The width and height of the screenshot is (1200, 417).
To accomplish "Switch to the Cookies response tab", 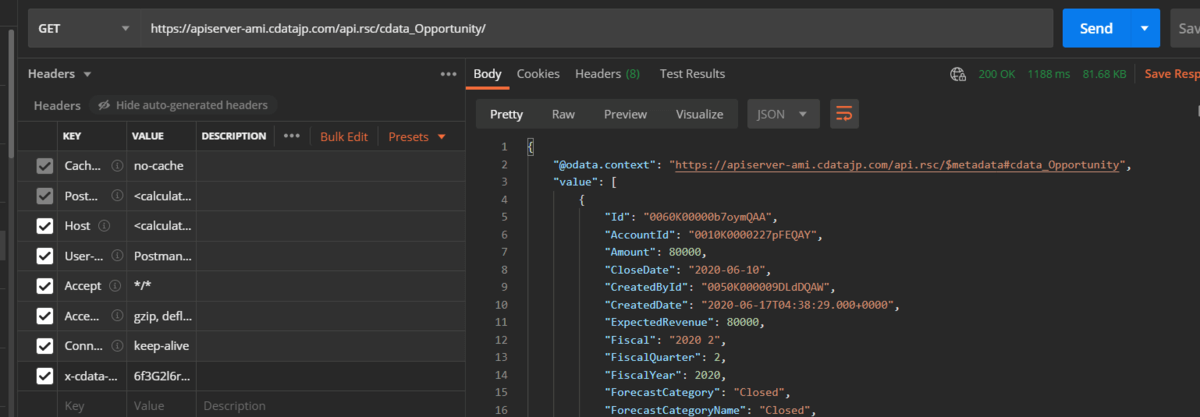I will click(538, 74).
